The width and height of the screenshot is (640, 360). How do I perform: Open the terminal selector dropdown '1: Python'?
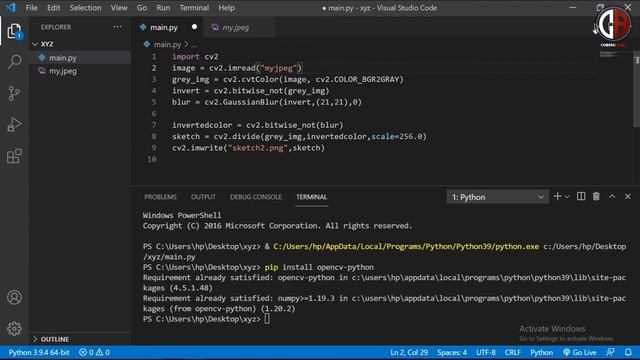[x=498, y=197]
